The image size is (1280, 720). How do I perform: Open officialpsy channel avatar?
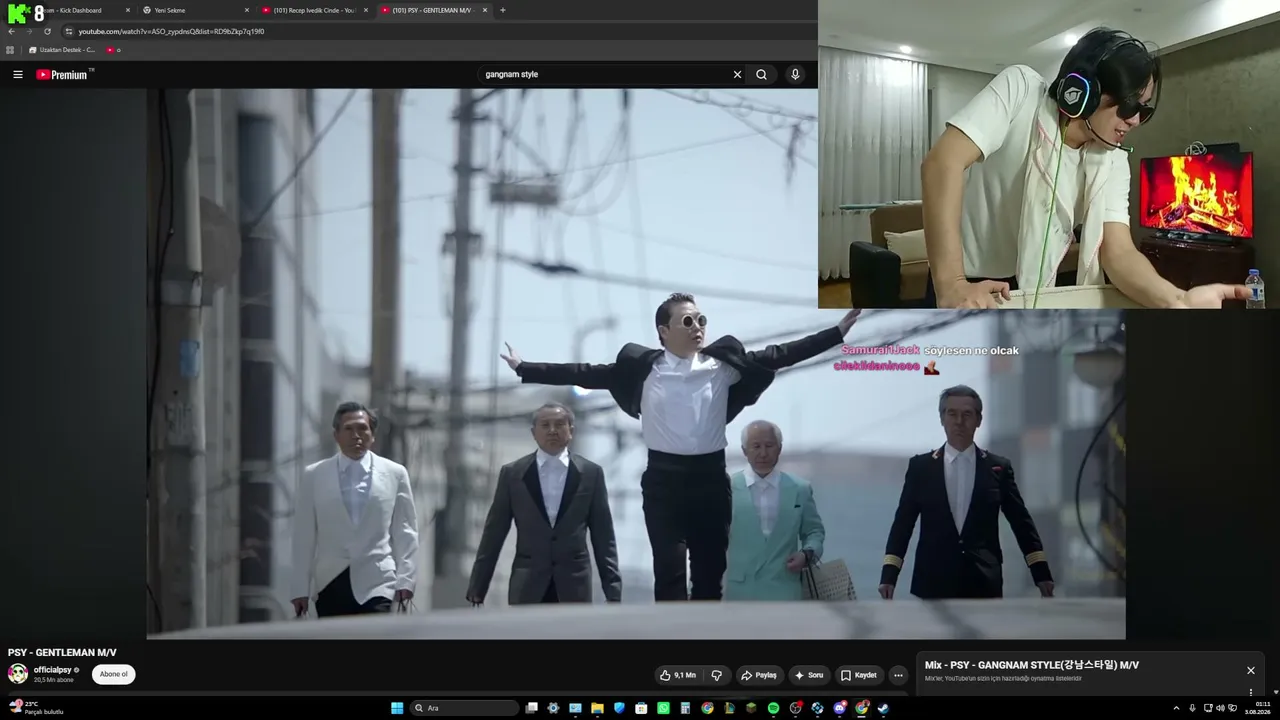(18, 674)
